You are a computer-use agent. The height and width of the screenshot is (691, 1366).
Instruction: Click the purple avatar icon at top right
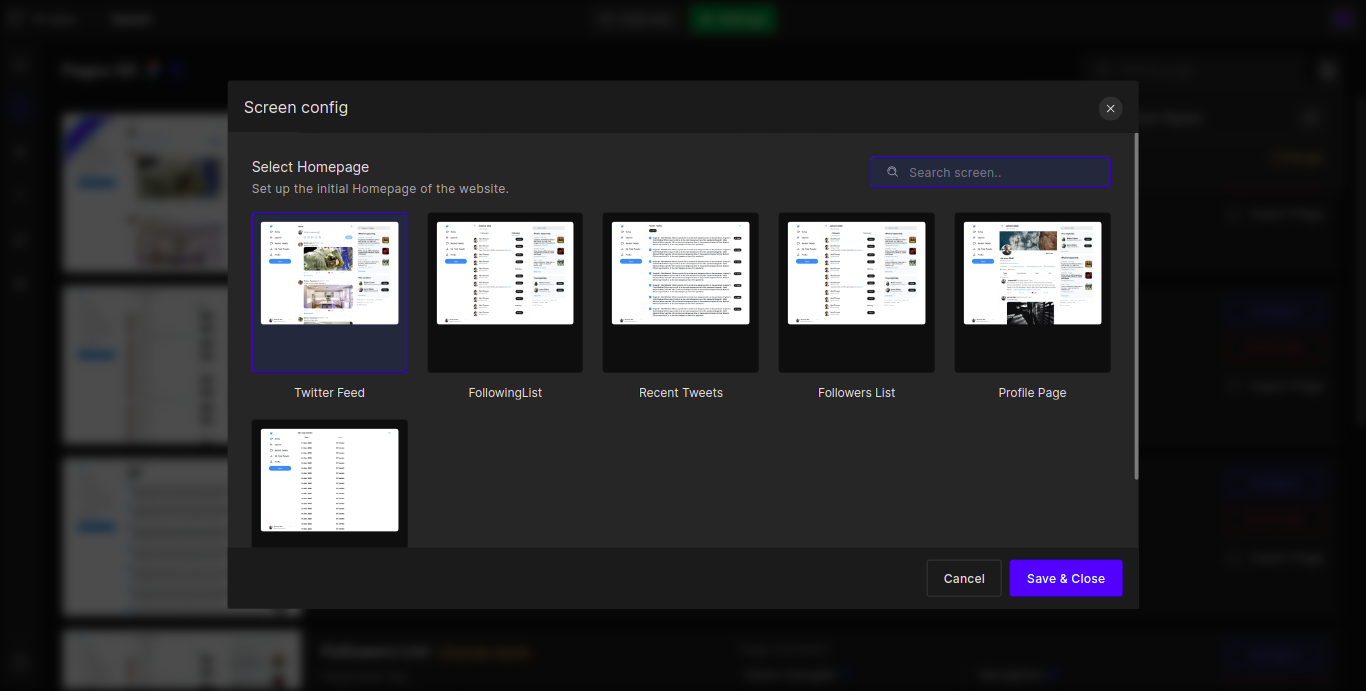pos(1341,19)
